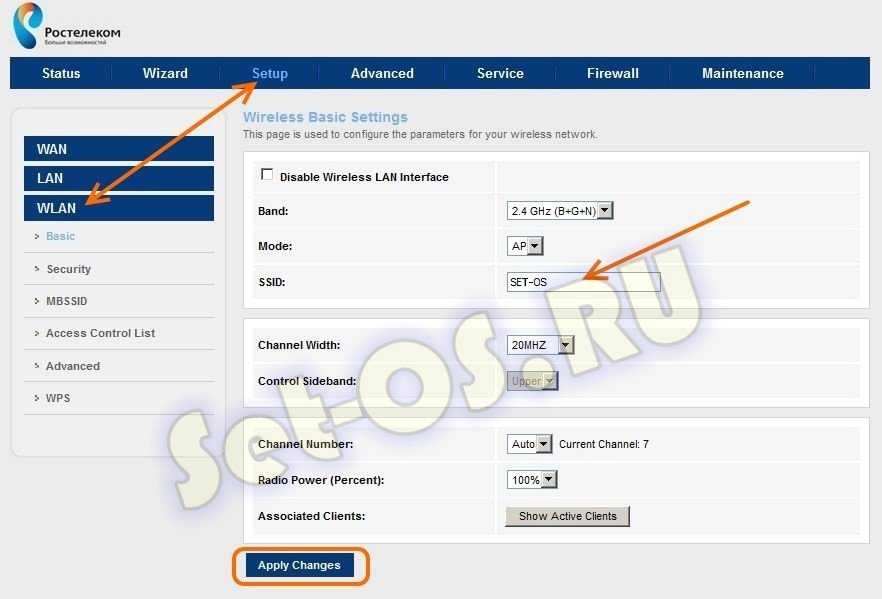Open the Advanced WLAN sidebar link
The width and height of the screenshot is (882, 599).
[x=73, y=366]
